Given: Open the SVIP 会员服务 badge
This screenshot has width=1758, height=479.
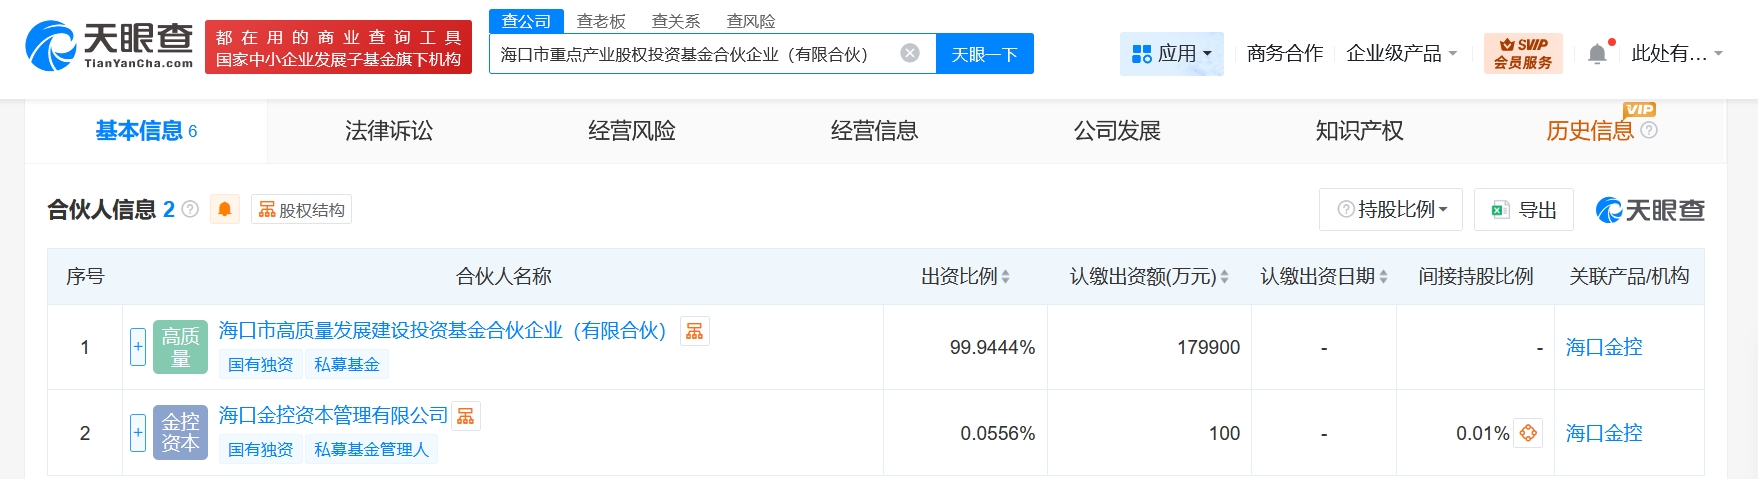Looking at the screenshot, I should point(1522,54).
